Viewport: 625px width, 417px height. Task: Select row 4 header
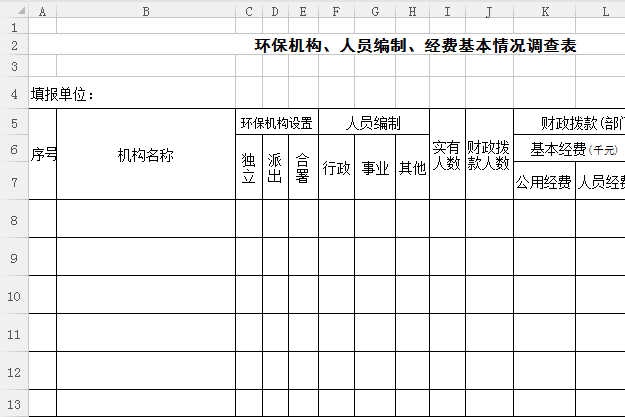pos(13,94)
